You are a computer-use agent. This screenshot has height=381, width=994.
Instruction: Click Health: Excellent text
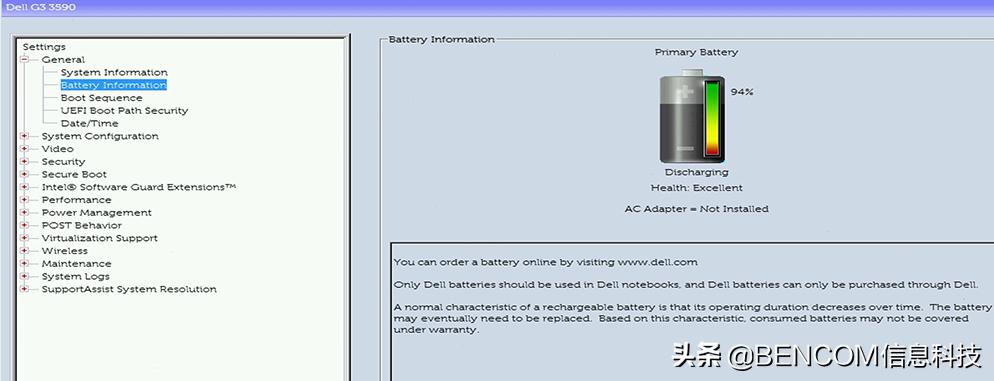pyautogui.click(x=697, y=188)
